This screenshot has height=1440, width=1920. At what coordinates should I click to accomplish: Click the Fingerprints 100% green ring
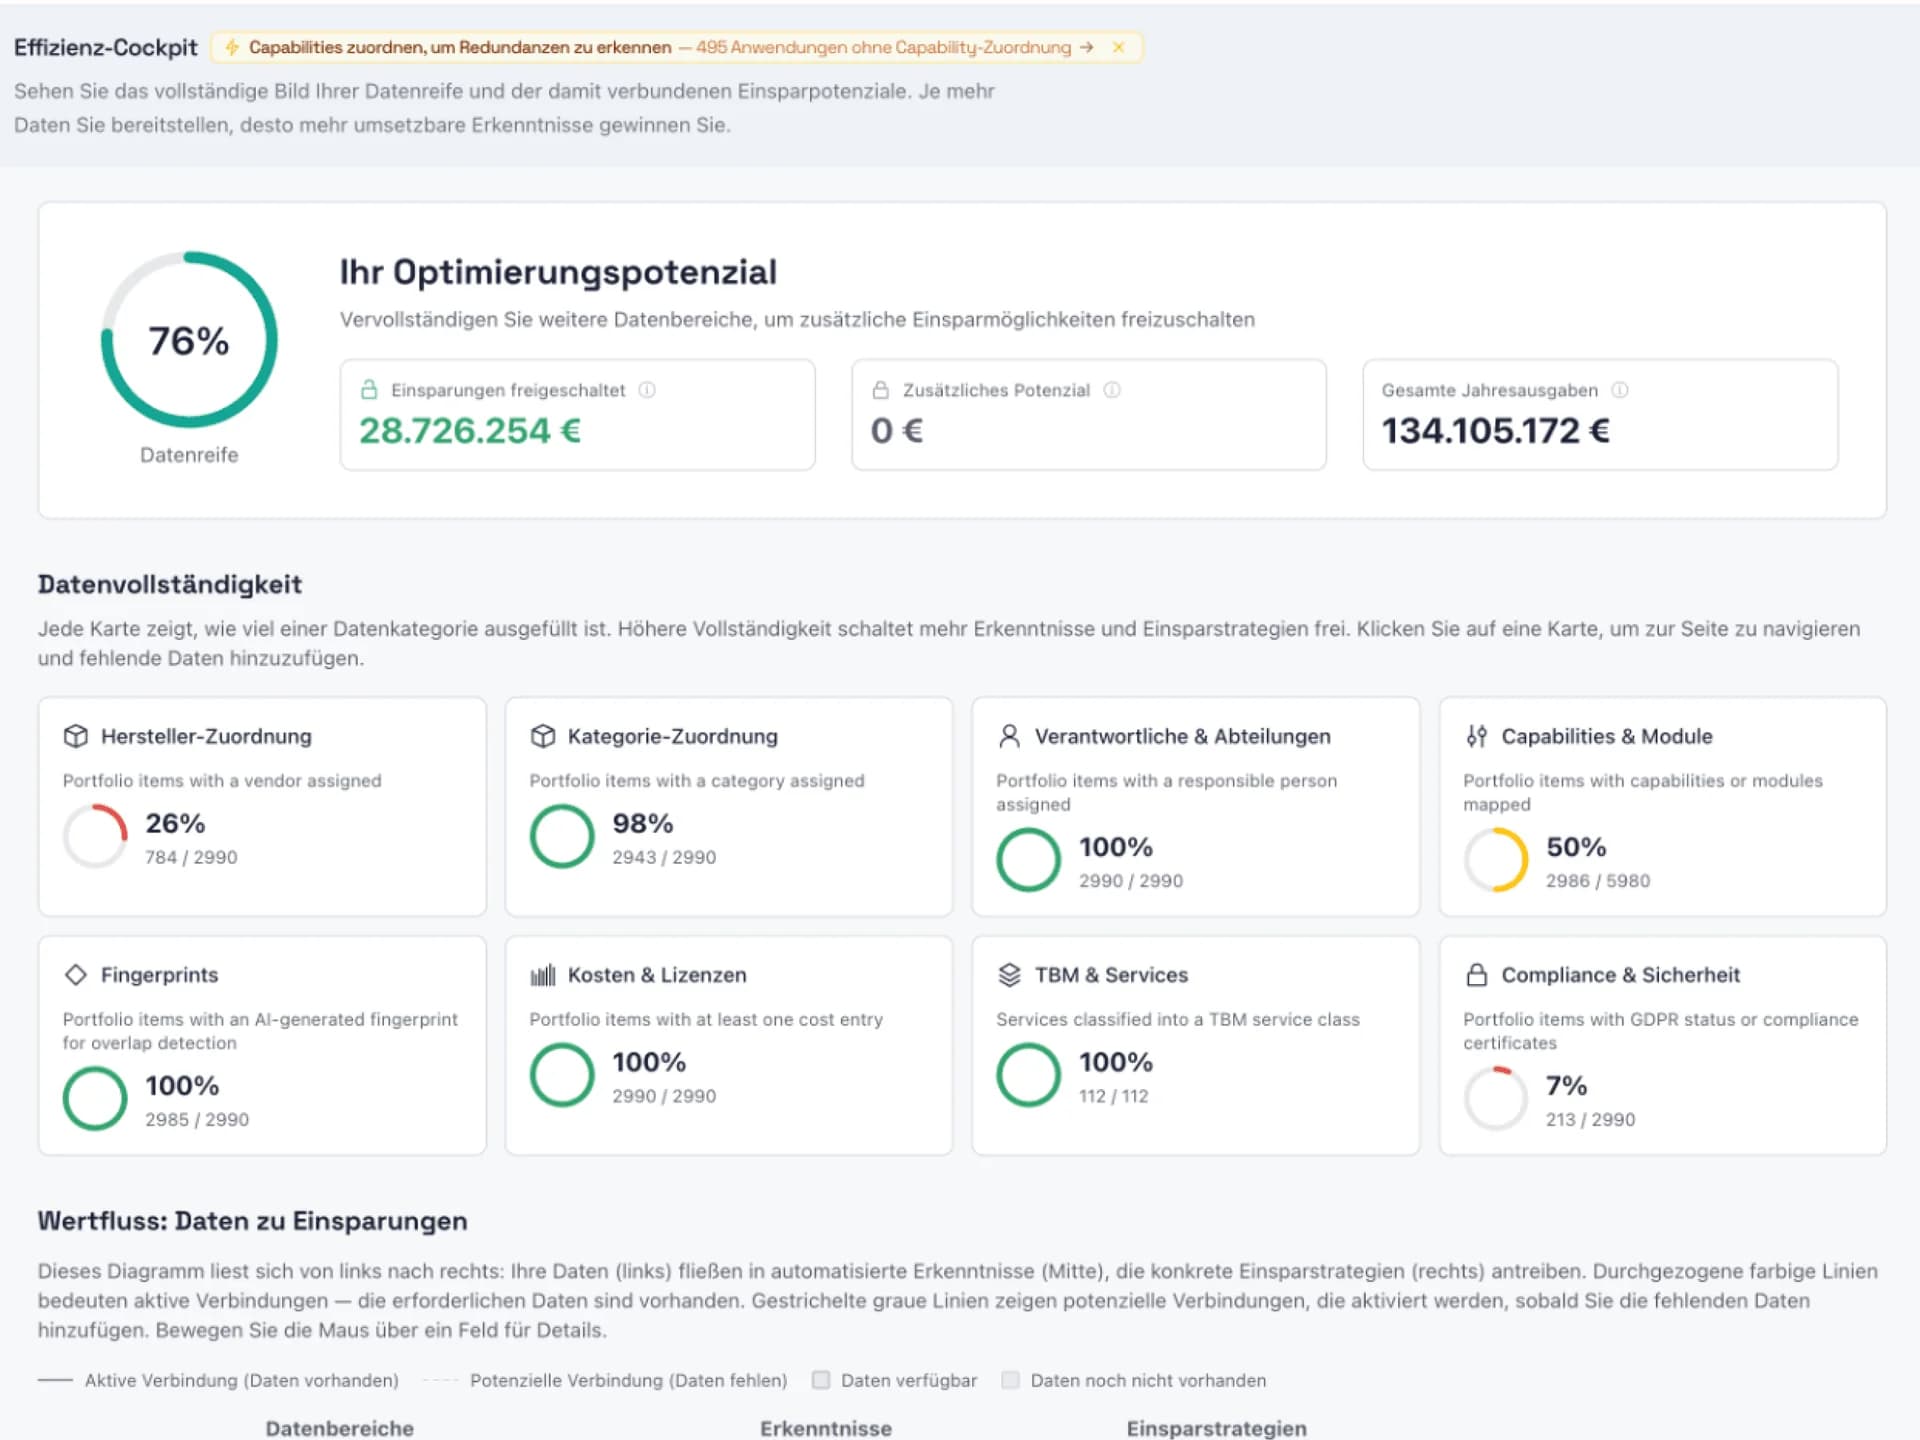point(95,1098)
